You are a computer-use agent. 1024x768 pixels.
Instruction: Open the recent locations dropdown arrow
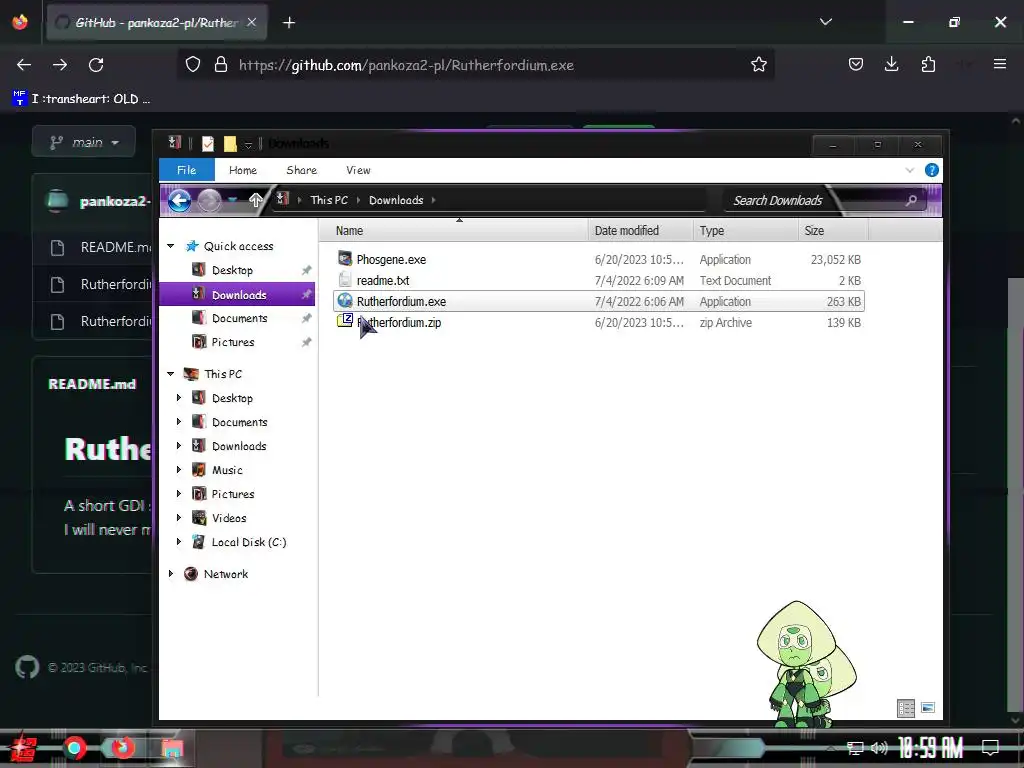coord(232,200)
